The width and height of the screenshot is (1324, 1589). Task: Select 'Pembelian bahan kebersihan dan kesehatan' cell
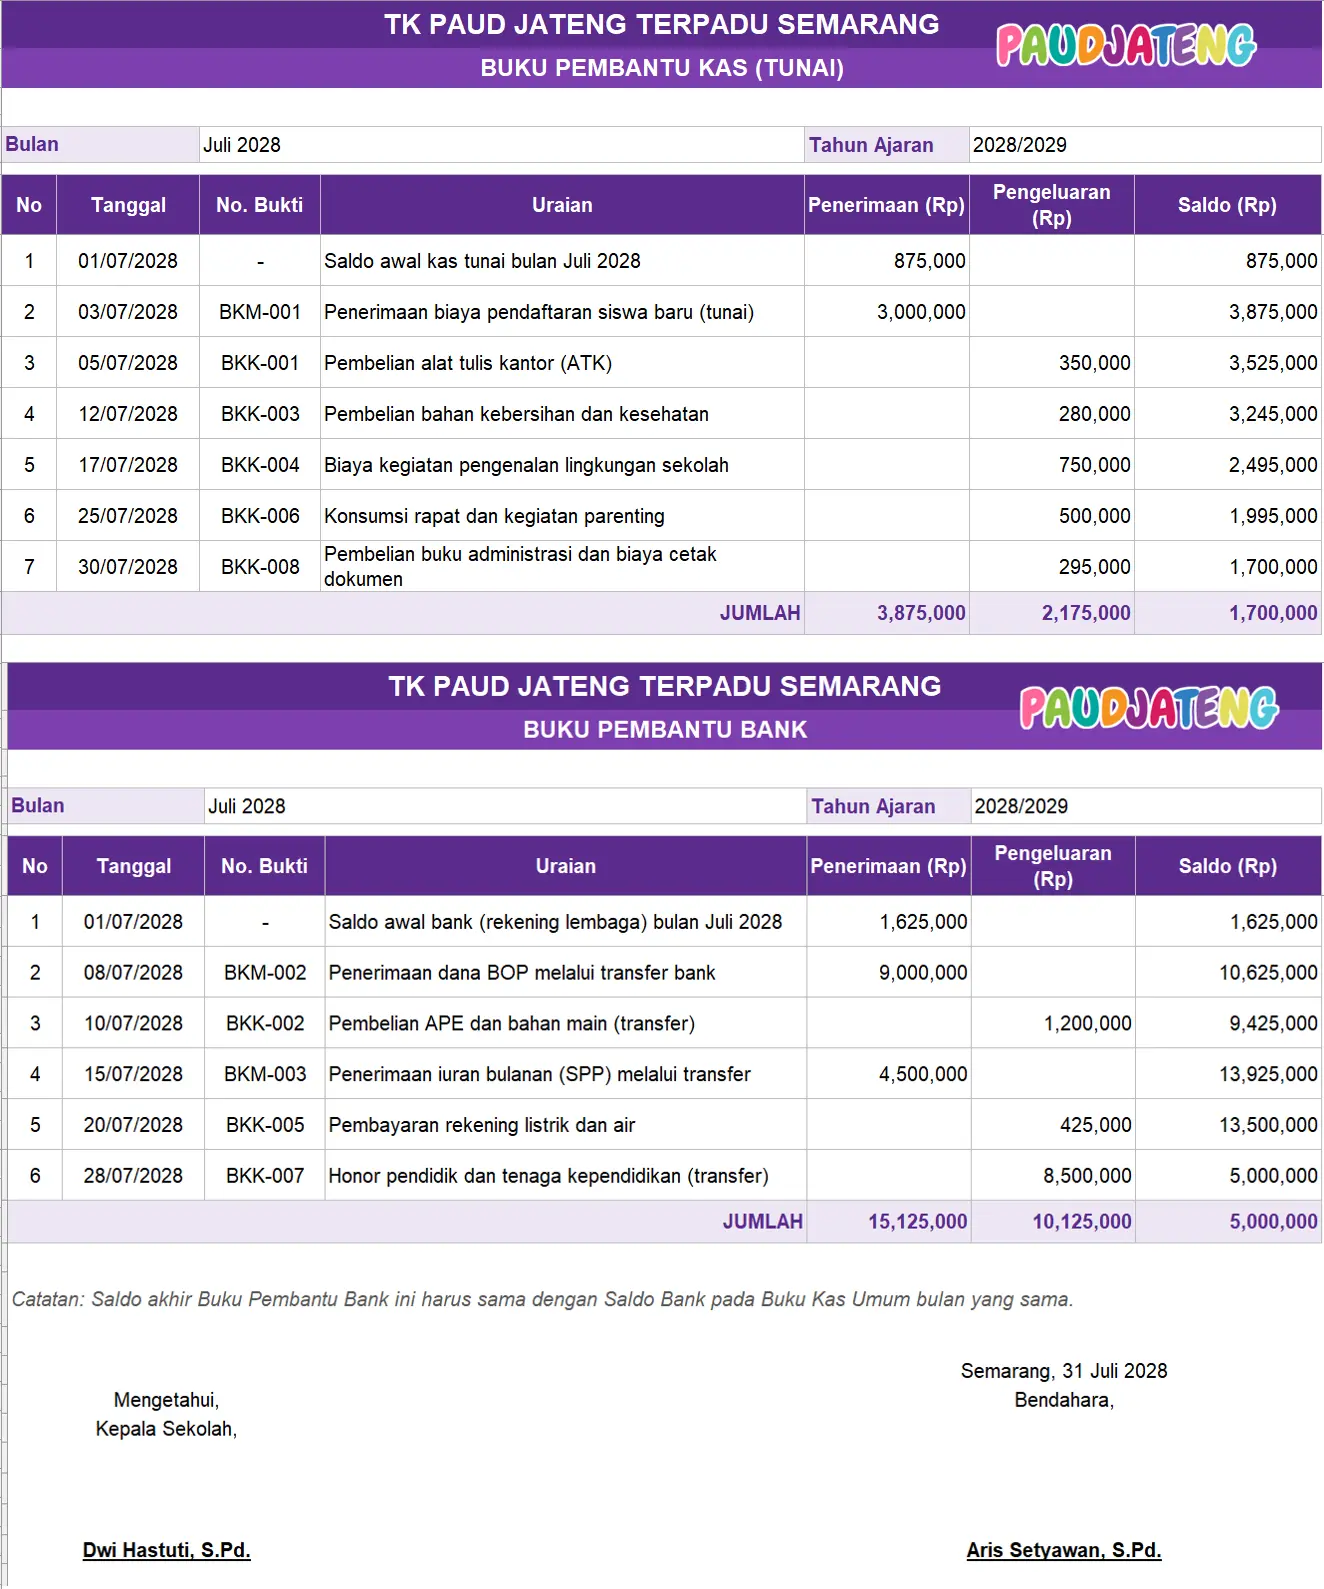coord(562,414)
